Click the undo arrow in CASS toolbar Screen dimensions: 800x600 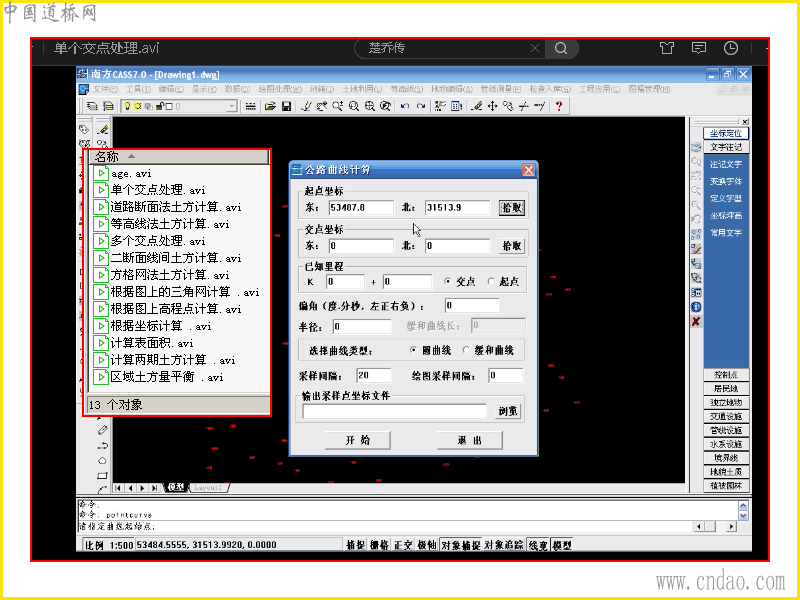405,106
